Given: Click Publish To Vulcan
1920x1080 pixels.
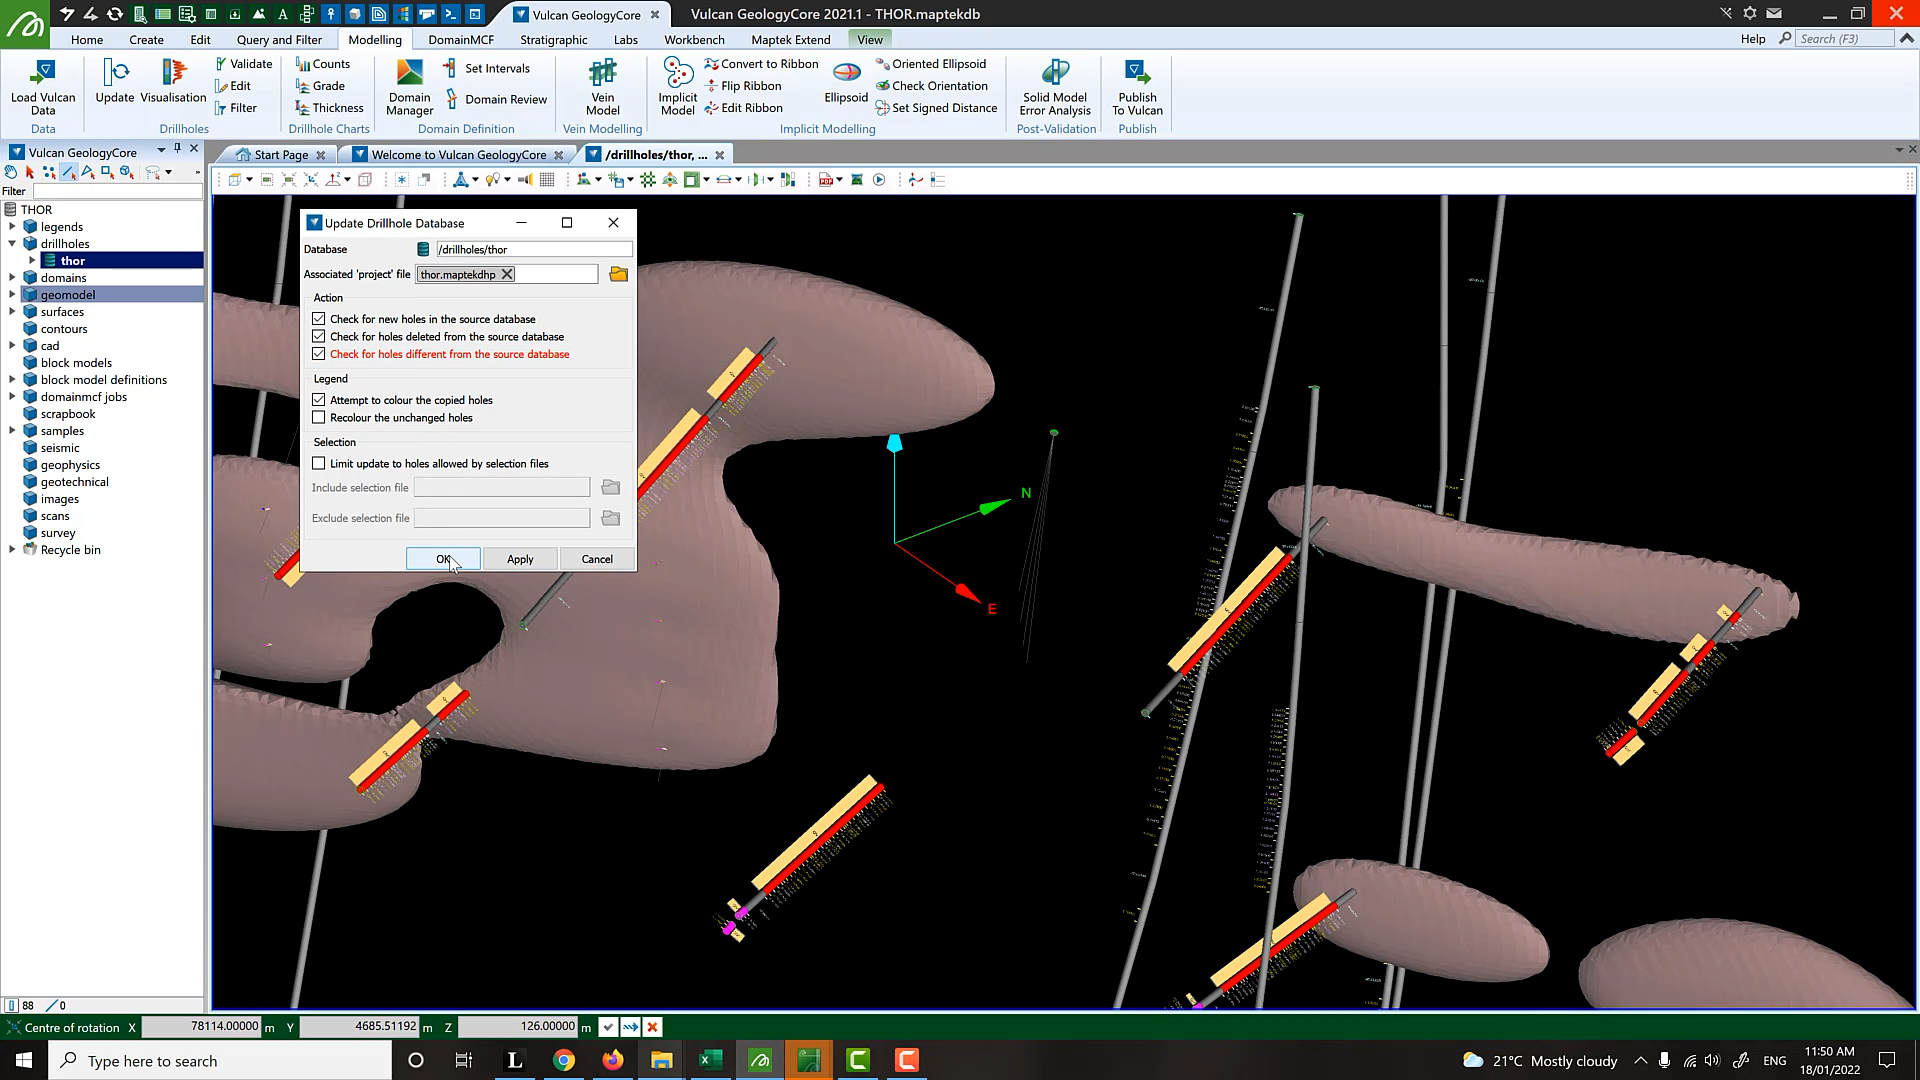Looking at the screenshot, I should click(x=1137, y=87).
